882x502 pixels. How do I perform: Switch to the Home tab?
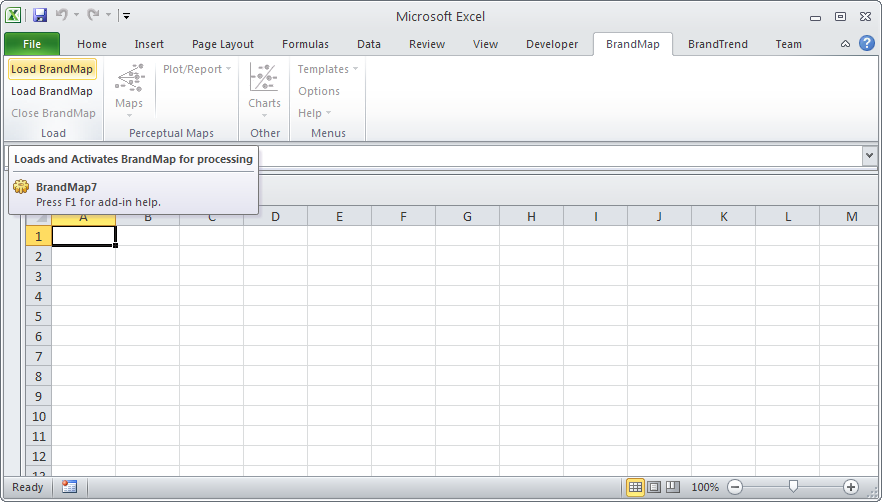coord(92,44)
